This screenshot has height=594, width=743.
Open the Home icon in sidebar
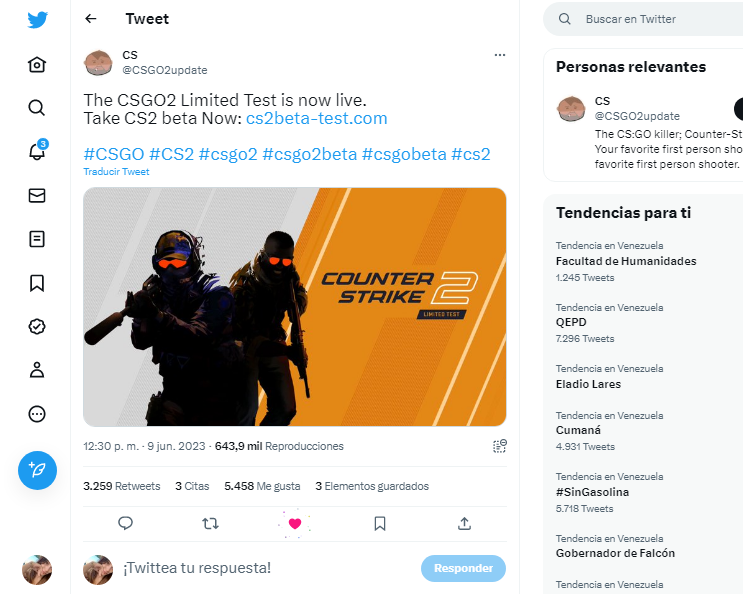[x=37, y=64]
